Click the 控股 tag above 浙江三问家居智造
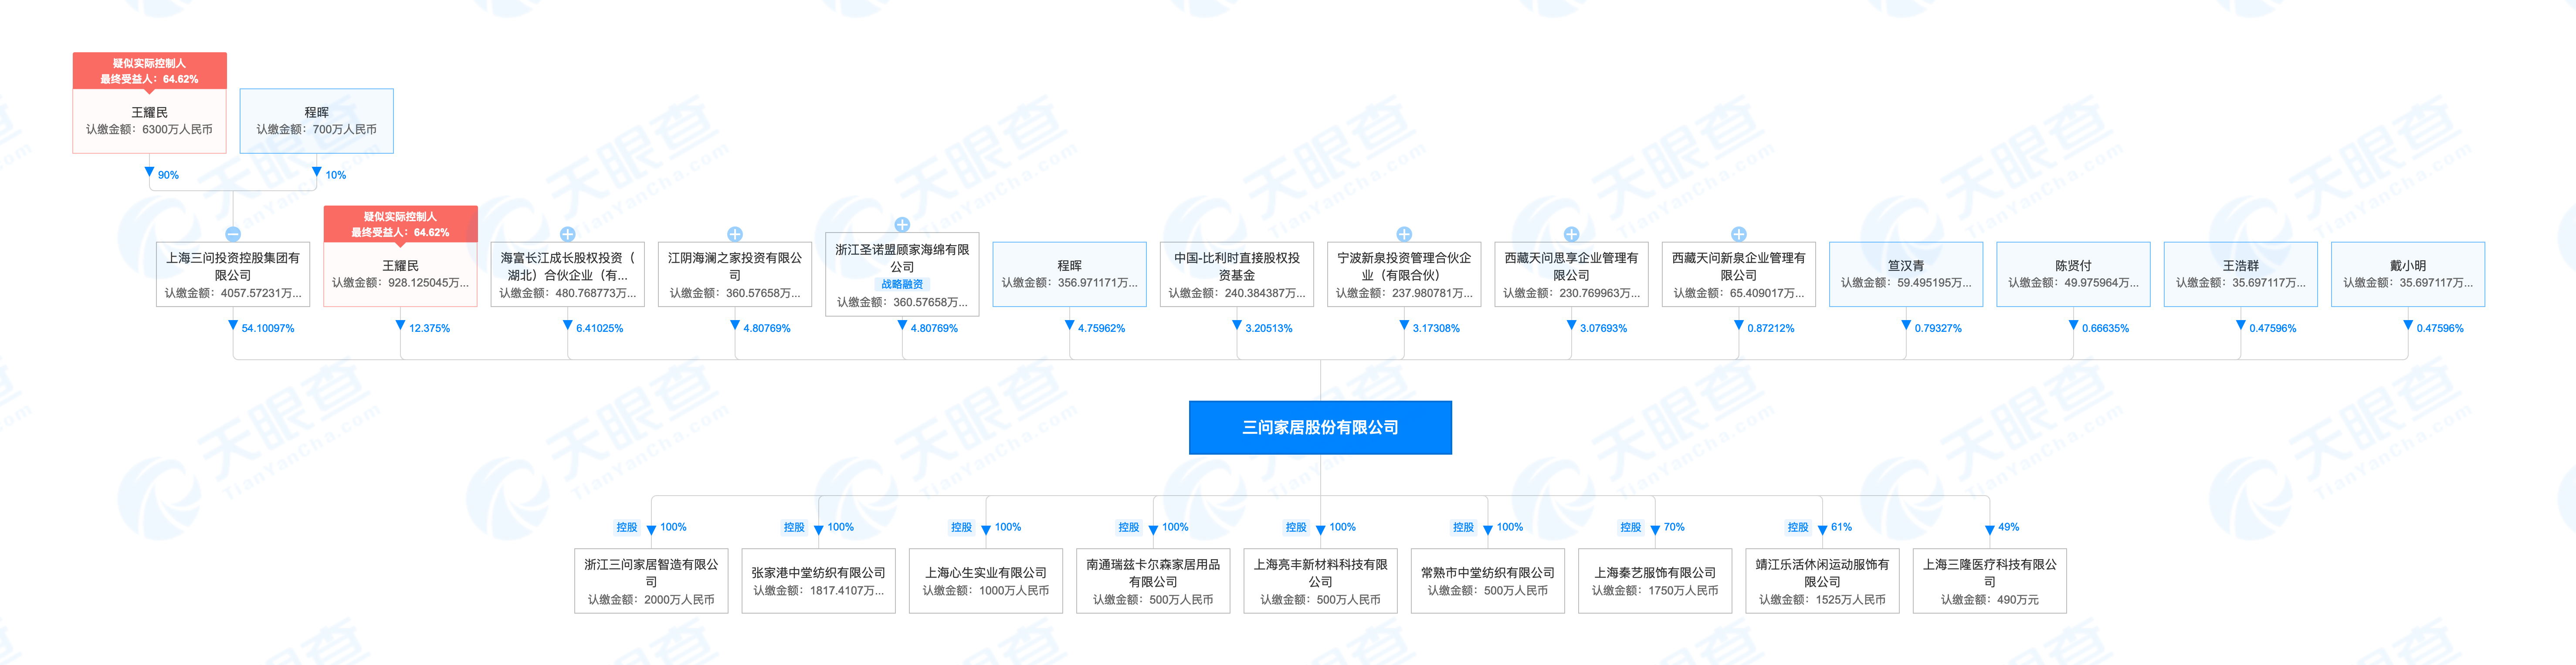 pyautogui.click(x=627, y=527)
